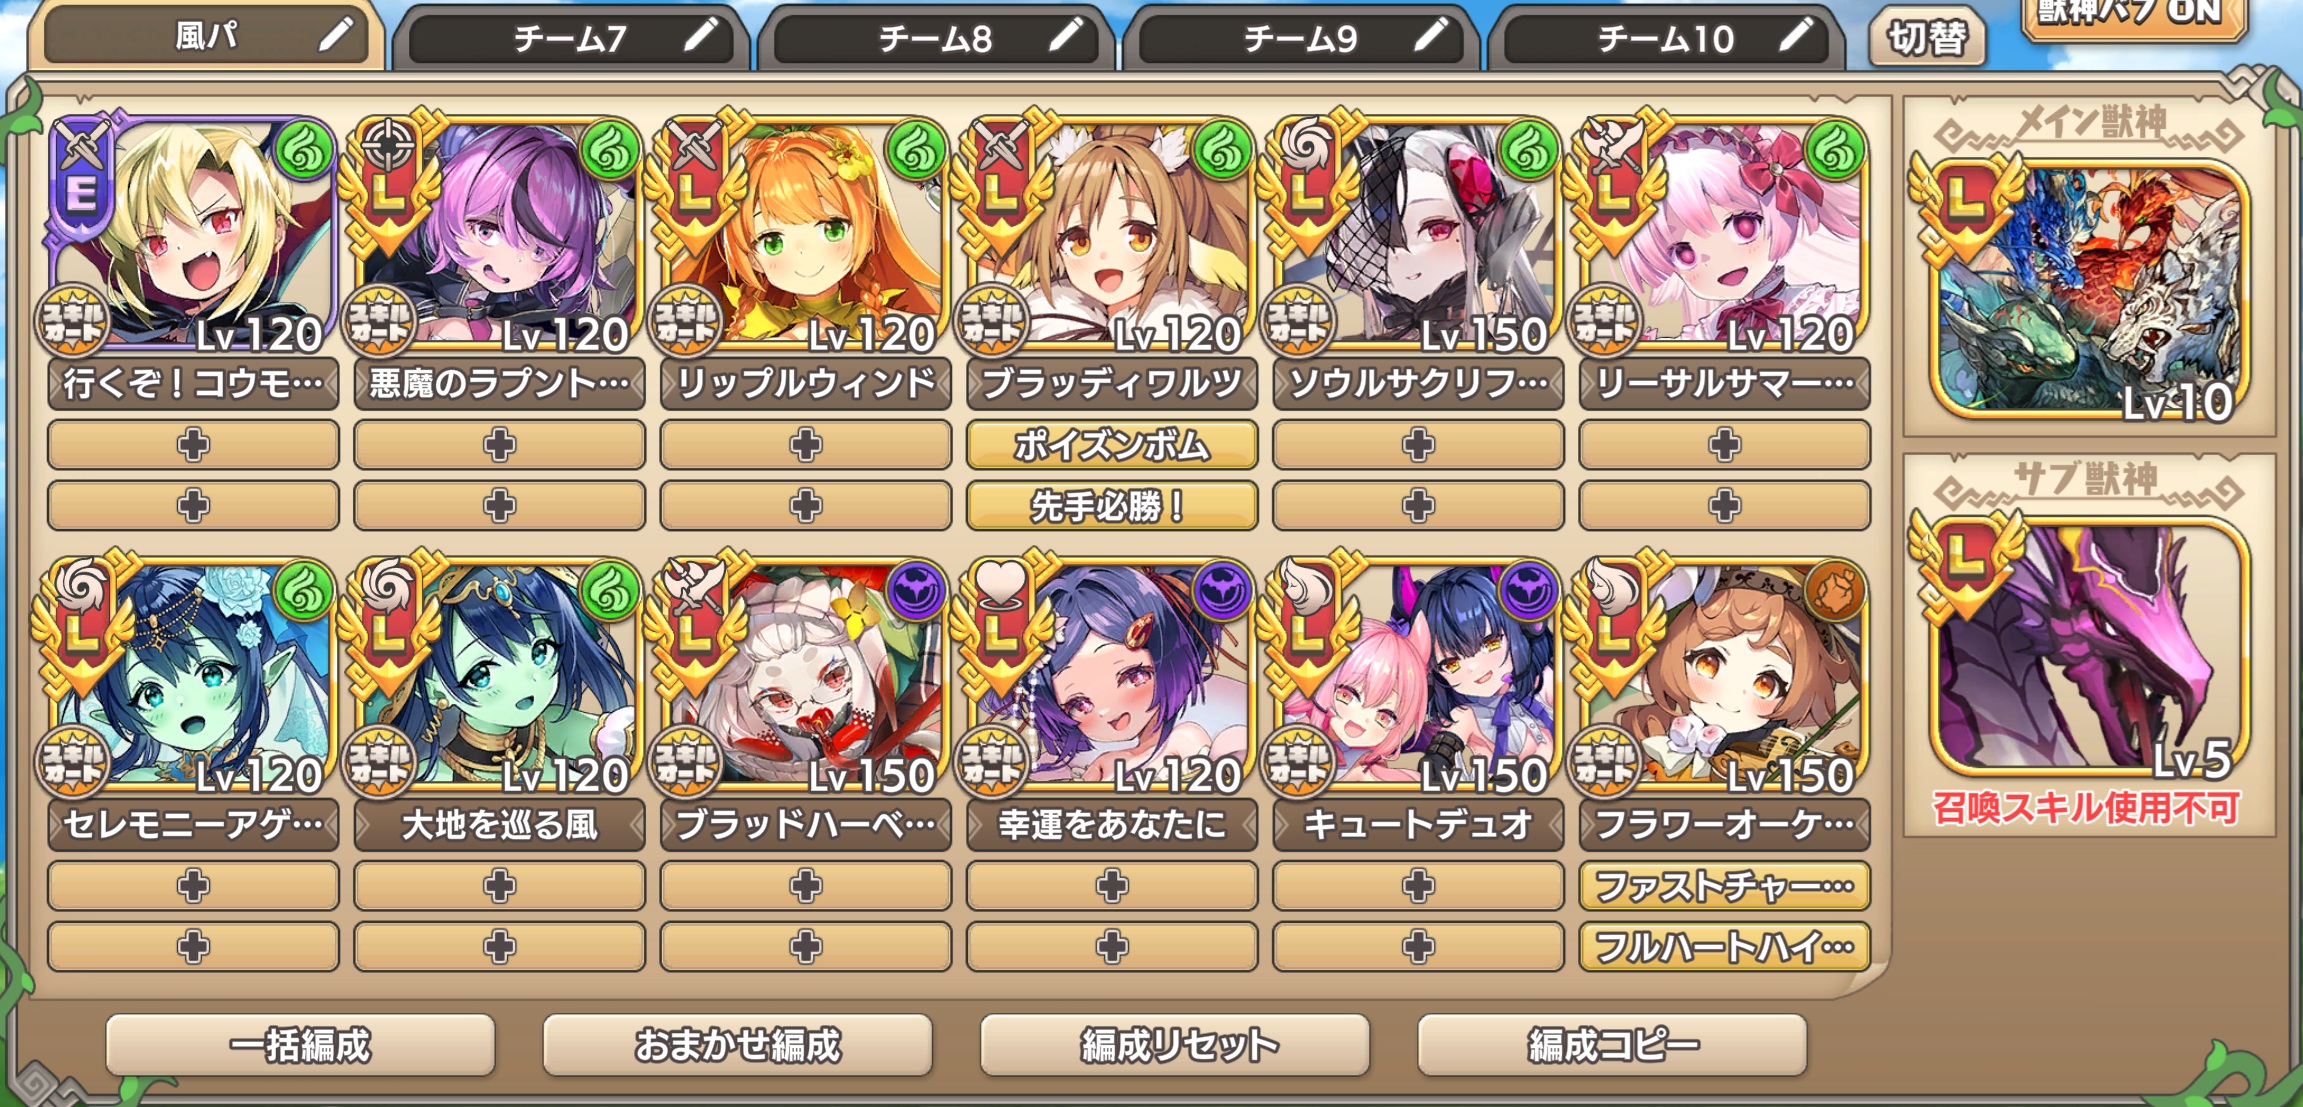Switch to the チーム8 tab

point(936,39)
